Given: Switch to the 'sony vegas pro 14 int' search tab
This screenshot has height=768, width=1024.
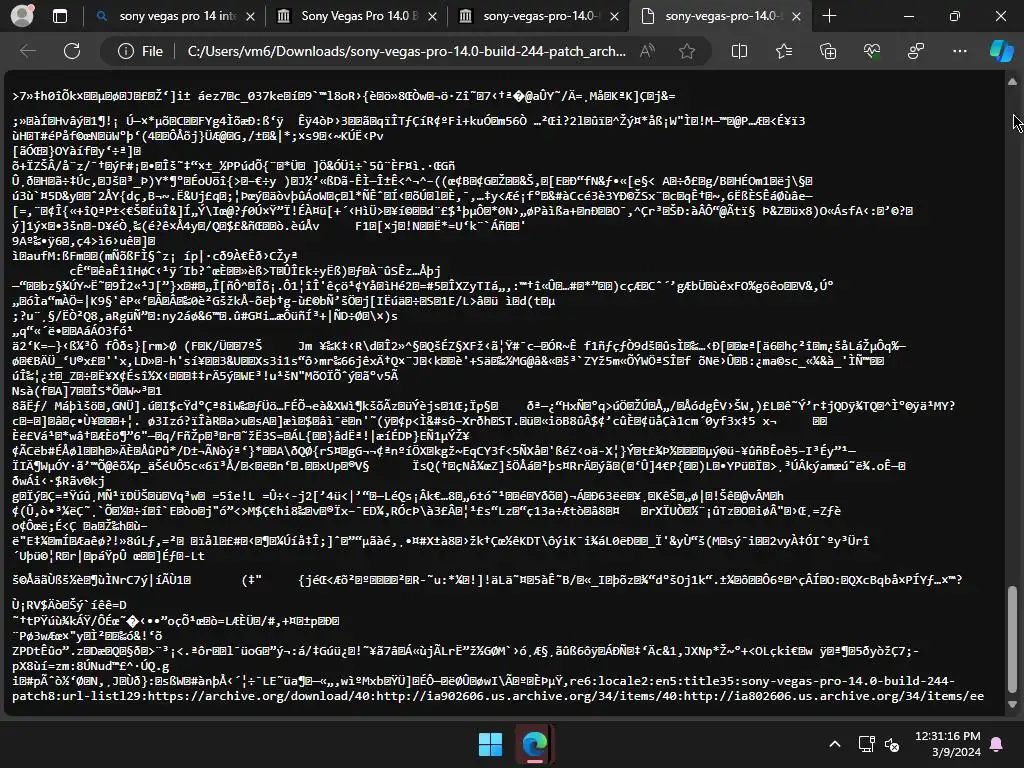Looking at the screenshot, I should (x=177, y=16).
